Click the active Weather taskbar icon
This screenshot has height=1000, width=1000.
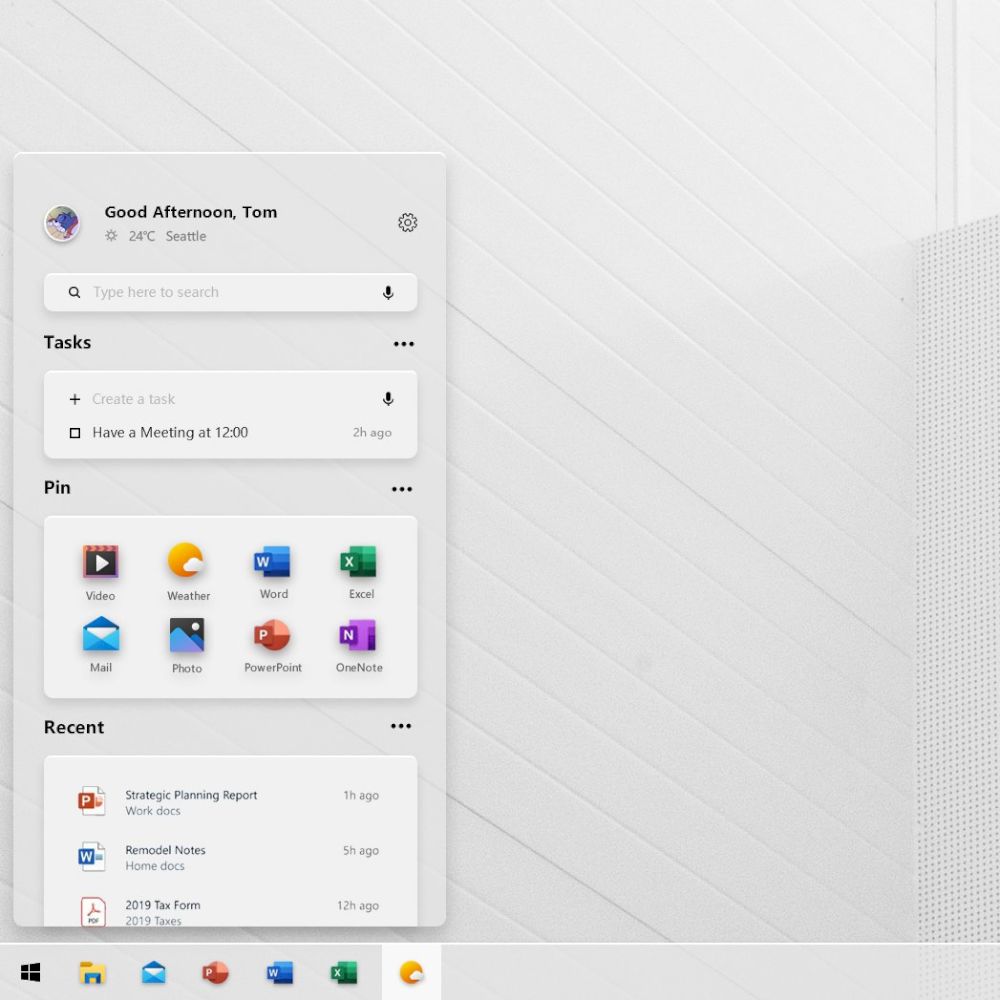[411, 973]
